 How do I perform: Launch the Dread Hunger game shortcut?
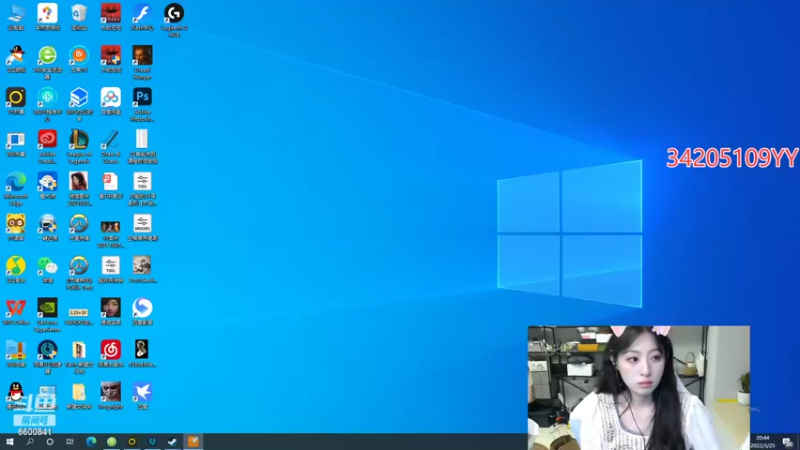click(x=142, y=62)
